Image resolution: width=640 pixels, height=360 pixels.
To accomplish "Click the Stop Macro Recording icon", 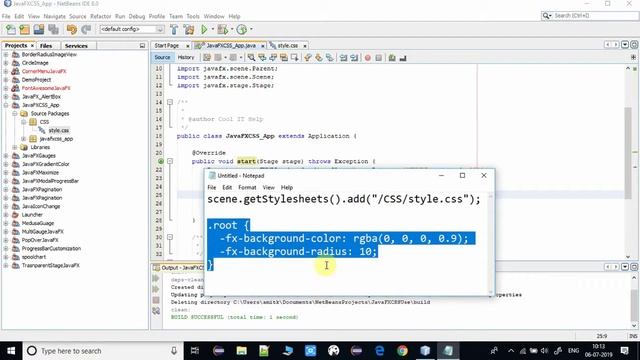I will [379, 58].
